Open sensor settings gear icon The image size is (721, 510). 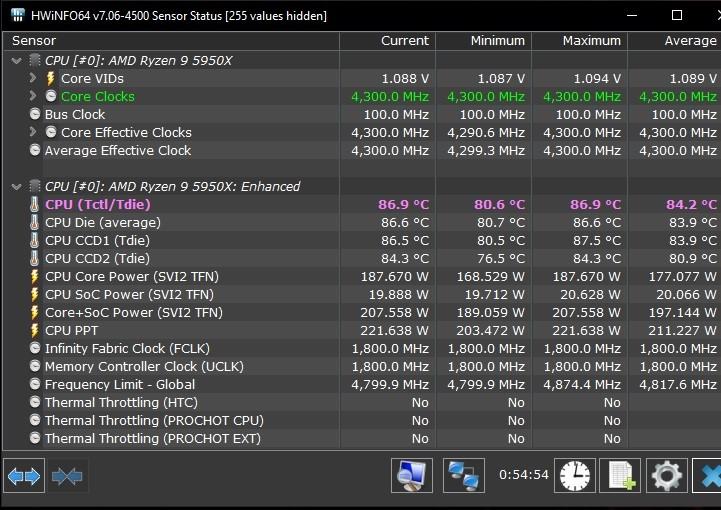click(x=667, y=476)
